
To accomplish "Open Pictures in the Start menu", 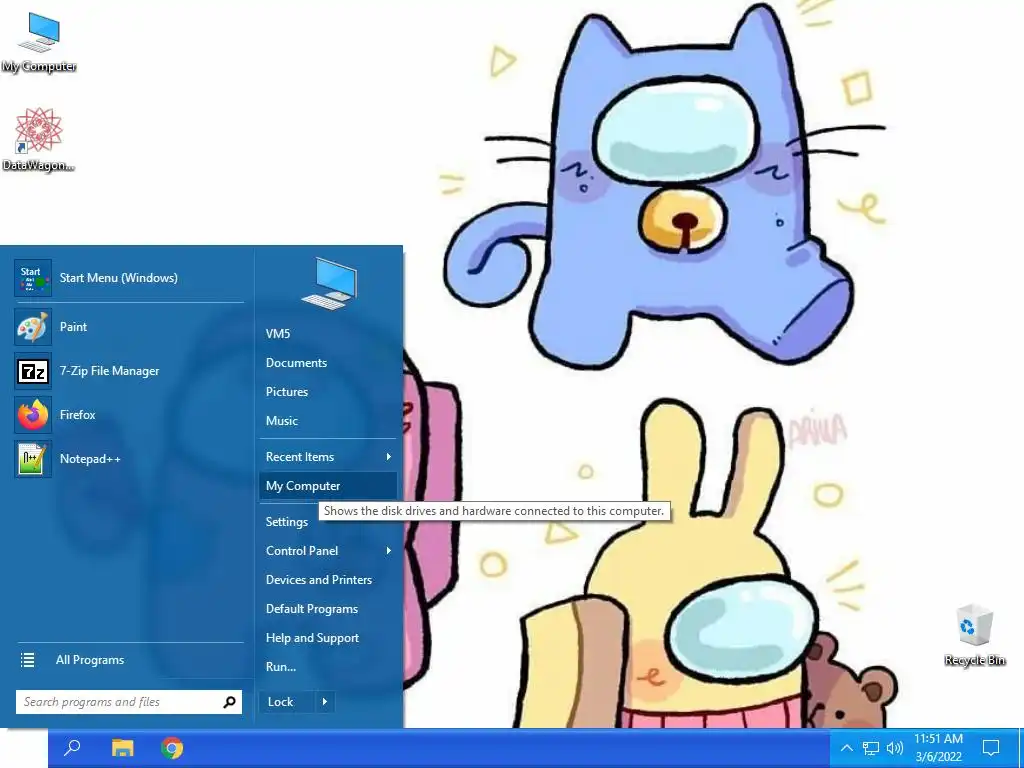I will (x=327, y=392).
